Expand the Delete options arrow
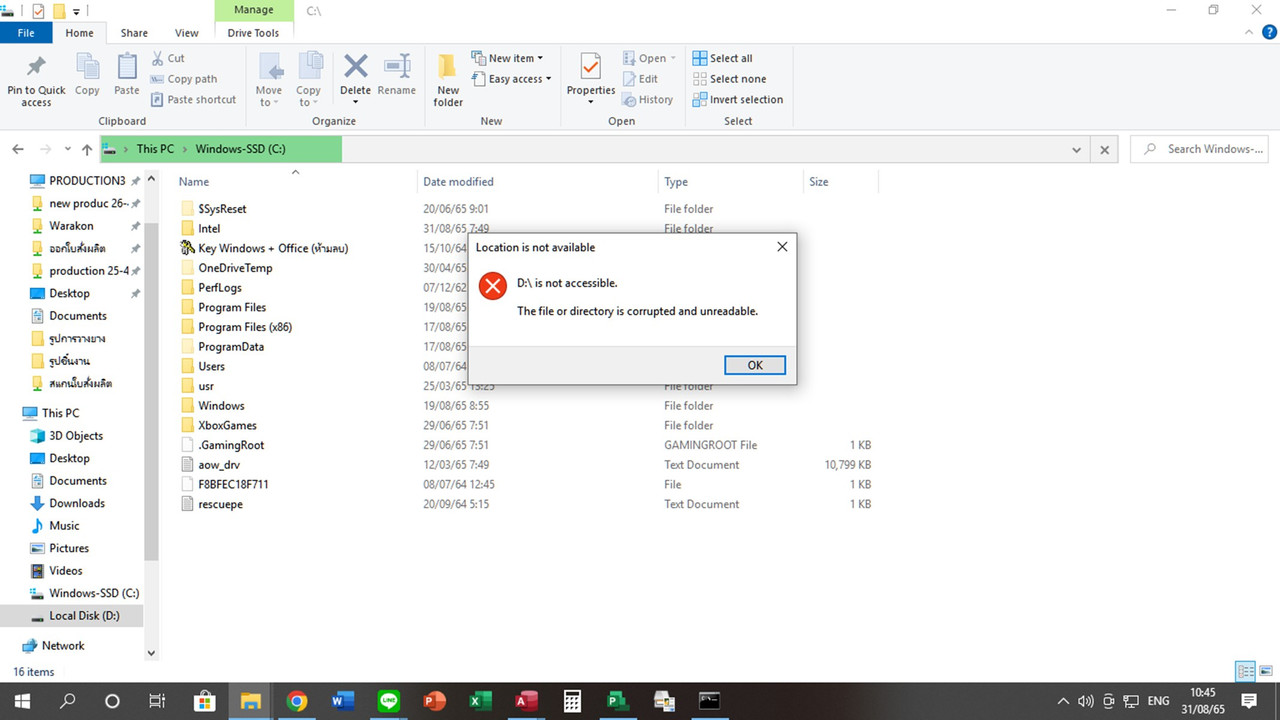The image size is (1280, 720). click(x=356, y=102)
